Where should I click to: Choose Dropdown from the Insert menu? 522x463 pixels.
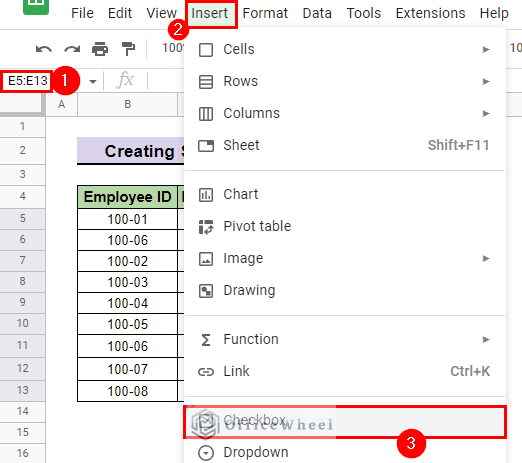pos(345,453)
